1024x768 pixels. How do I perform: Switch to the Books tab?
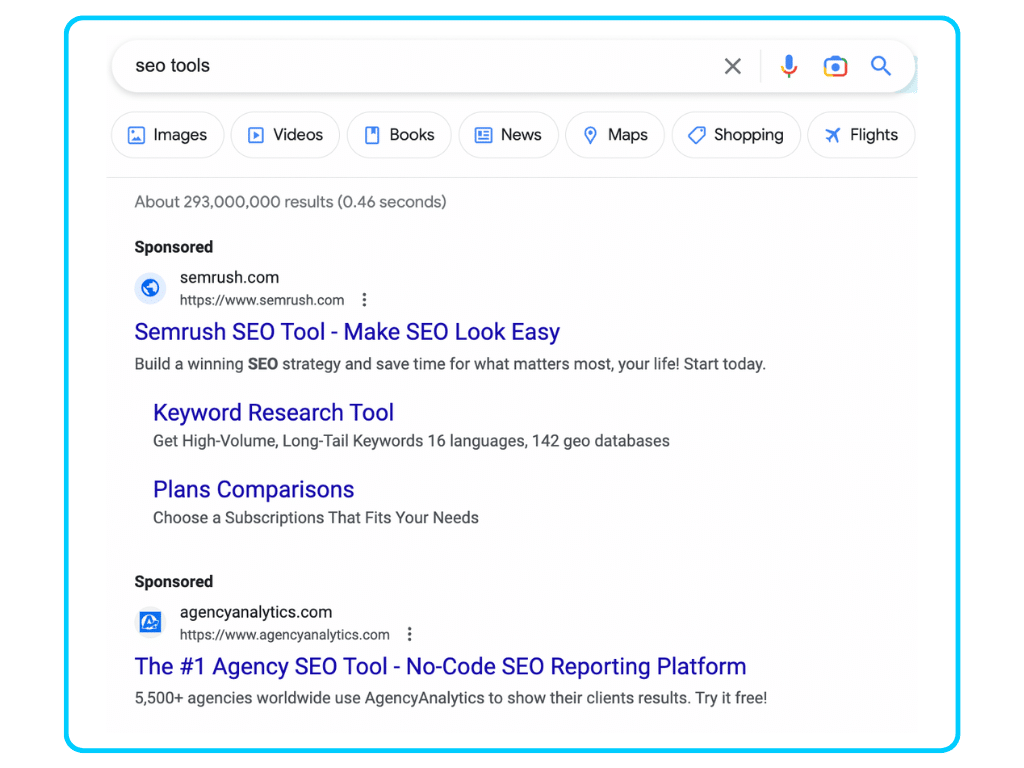click(400, 134)
